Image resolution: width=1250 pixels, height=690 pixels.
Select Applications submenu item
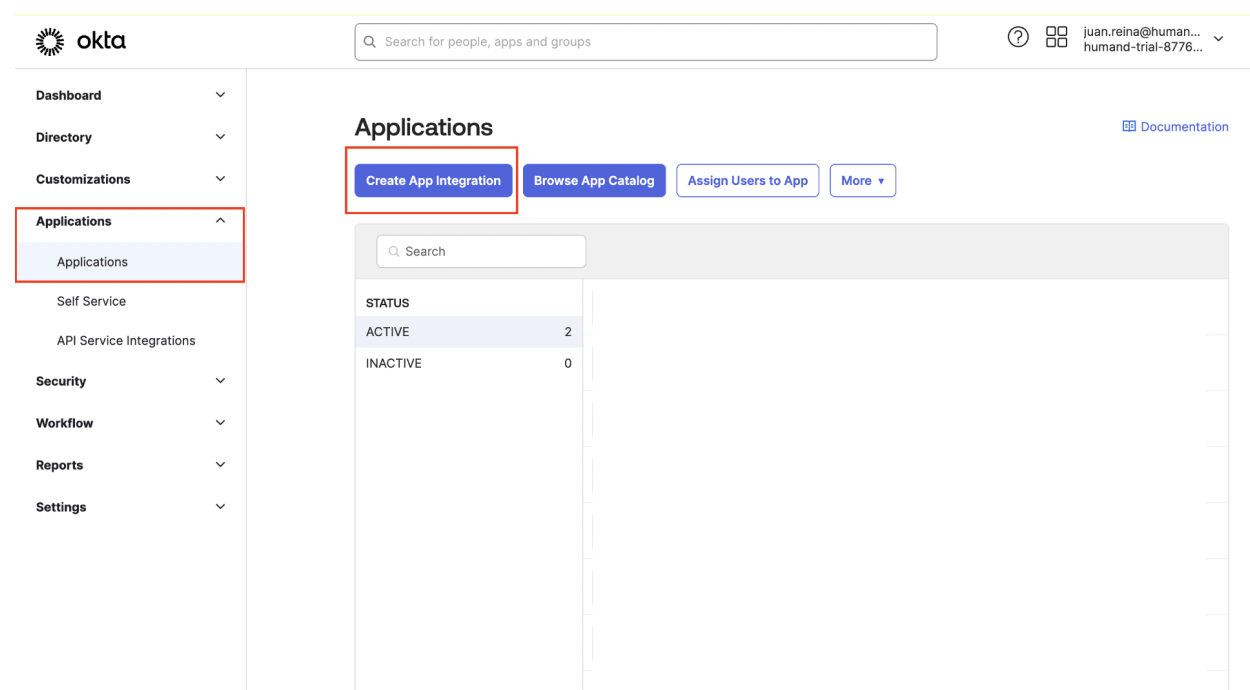(x=92, y=262)
